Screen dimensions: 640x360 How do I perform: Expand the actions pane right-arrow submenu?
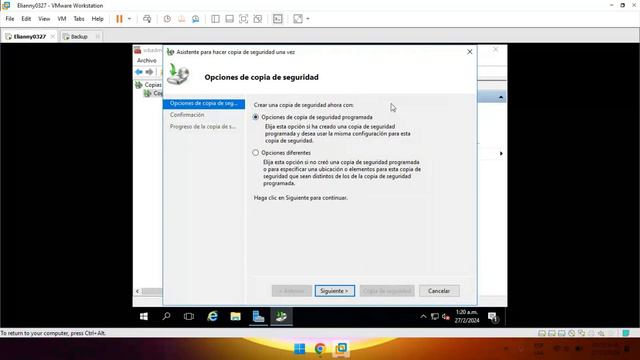pos(501,153)
